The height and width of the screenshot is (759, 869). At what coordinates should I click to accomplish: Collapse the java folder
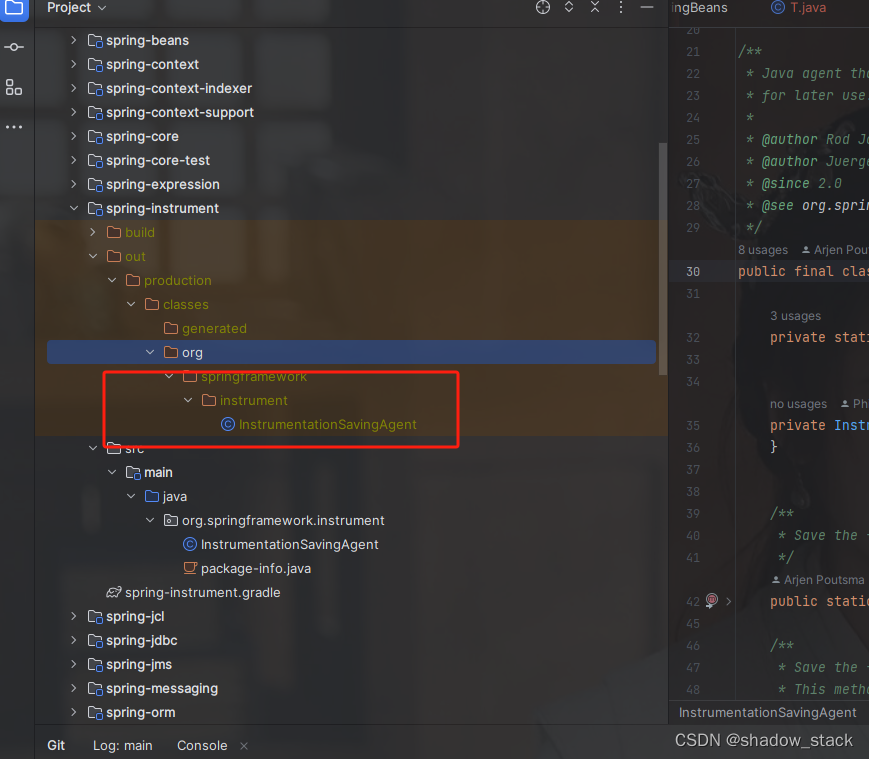(131, 496)
